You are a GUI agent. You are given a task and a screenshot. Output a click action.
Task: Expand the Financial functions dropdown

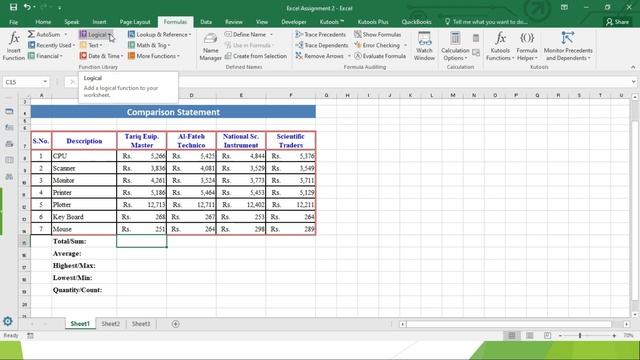point(45,56)
